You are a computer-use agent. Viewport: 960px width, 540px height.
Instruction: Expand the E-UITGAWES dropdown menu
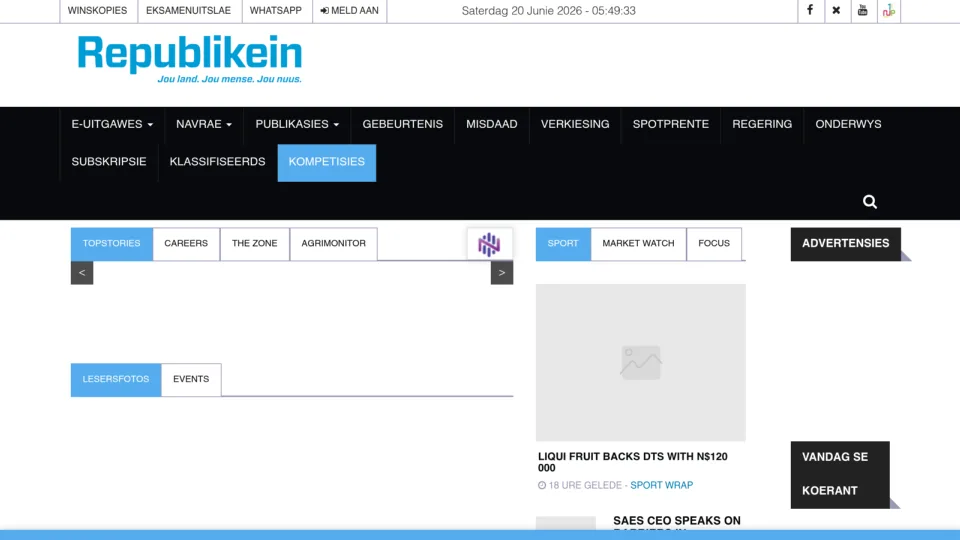click(x=112, y=124)
